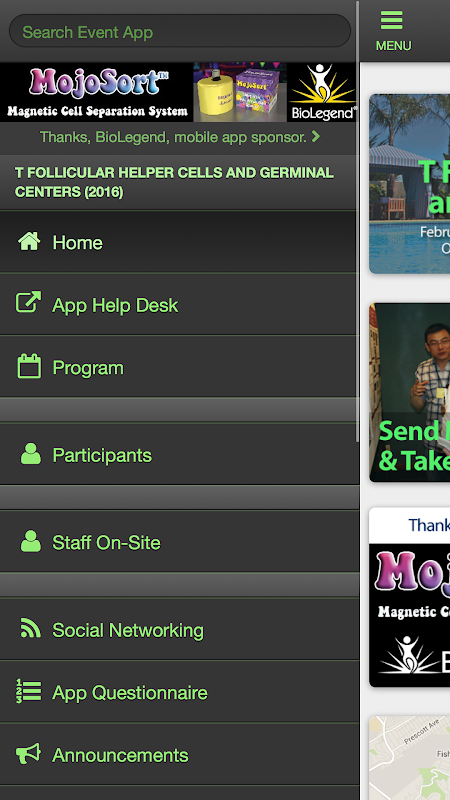Click the 'Thanks, BioLegend, mobile app sponsor' link

(x=173, y=137)
